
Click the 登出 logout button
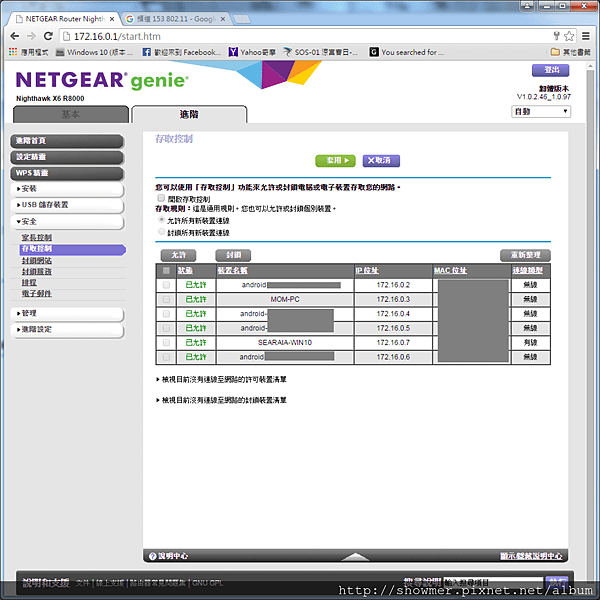coord(551,70)
